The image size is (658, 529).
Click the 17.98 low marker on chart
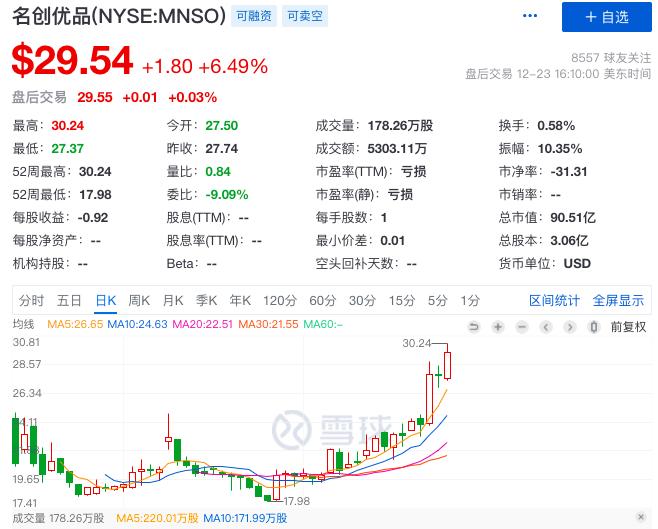[x=296, y=501]
